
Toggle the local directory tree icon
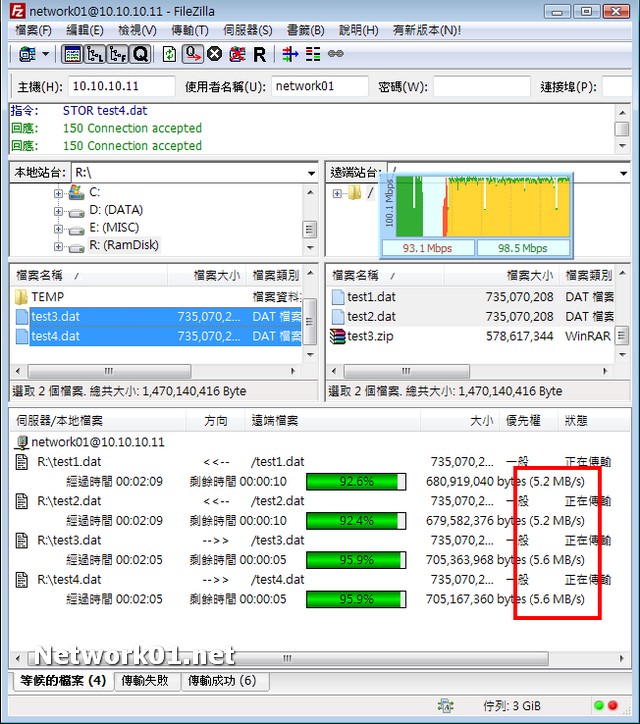[x=95, y=54]
